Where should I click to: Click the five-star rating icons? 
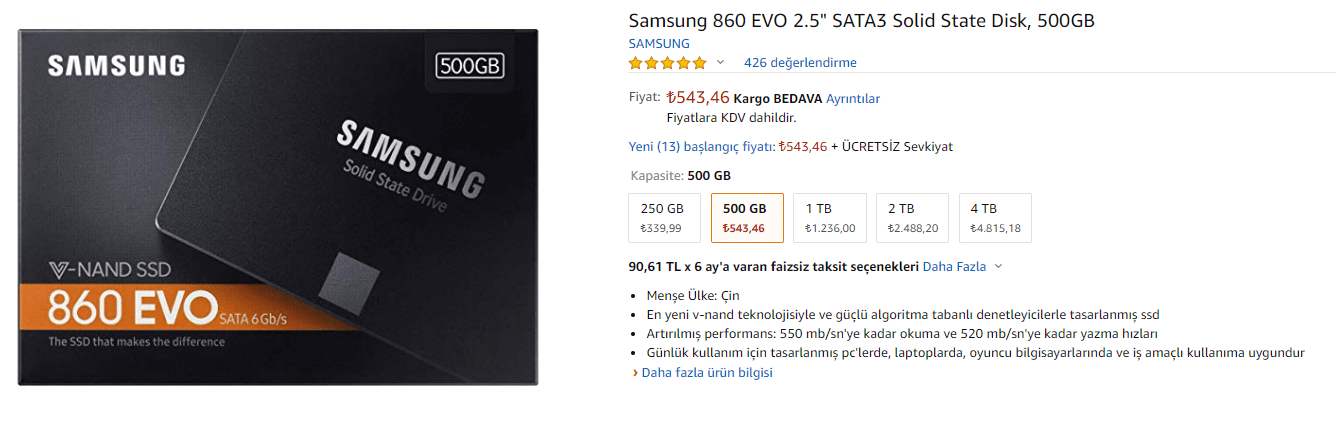(667, 63)
